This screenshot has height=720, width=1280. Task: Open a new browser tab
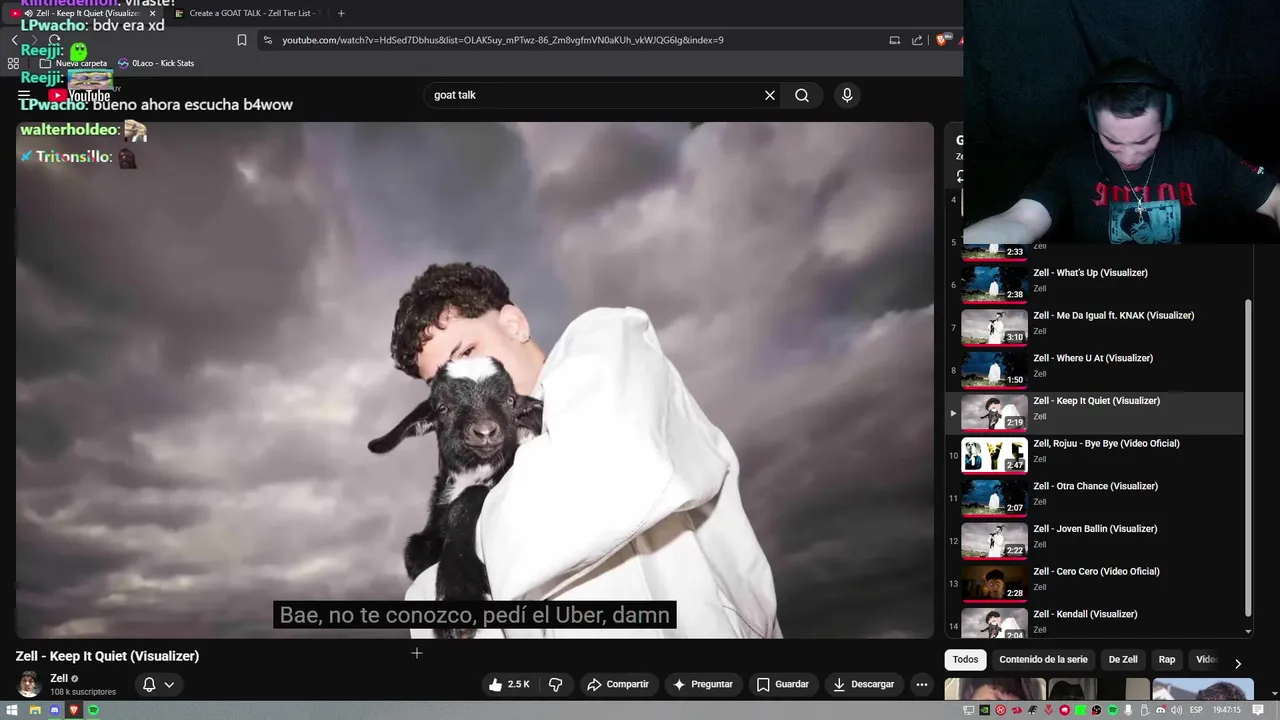tap(341, 13)
